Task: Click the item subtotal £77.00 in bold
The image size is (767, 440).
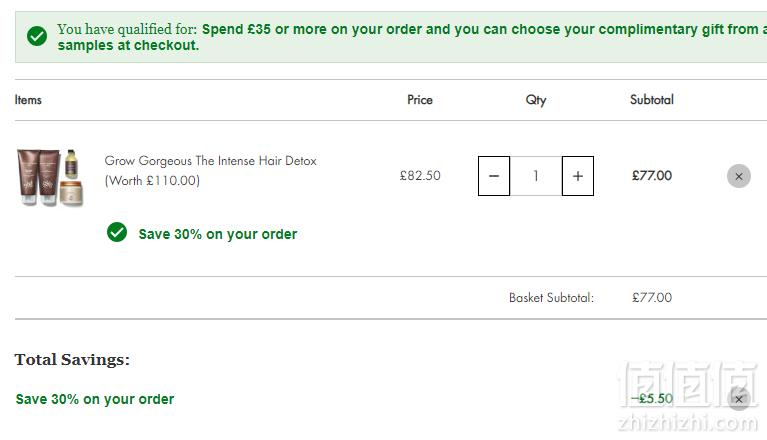Action: [x=652, y=176]
